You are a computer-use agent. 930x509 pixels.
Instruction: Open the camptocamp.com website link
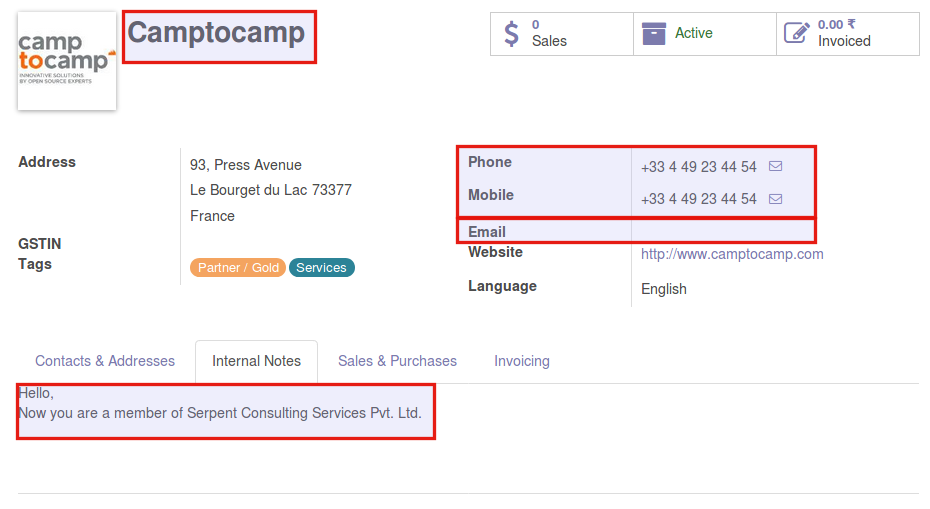(732, 254)
